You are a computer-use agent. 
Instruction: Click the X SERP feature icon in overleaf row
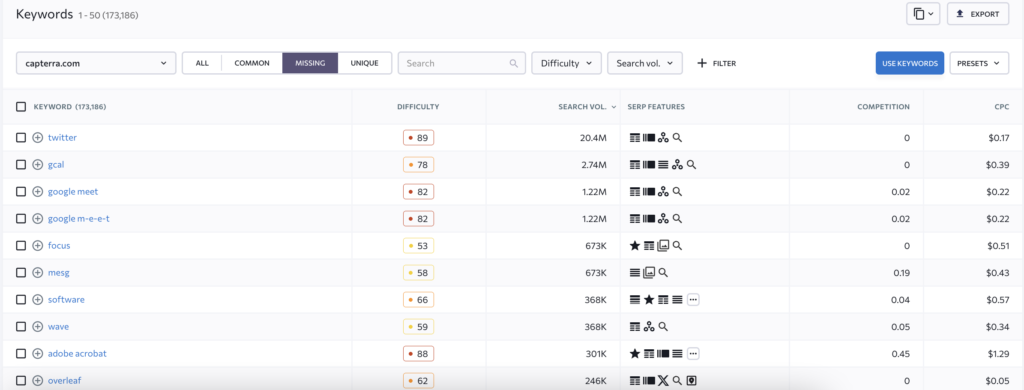(664, 380)
